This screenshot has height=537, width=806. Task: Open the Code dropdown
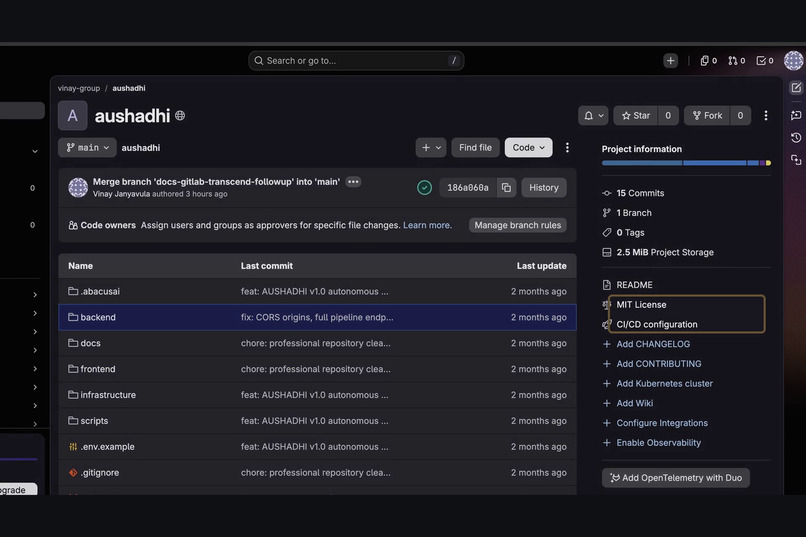[528, 147]
